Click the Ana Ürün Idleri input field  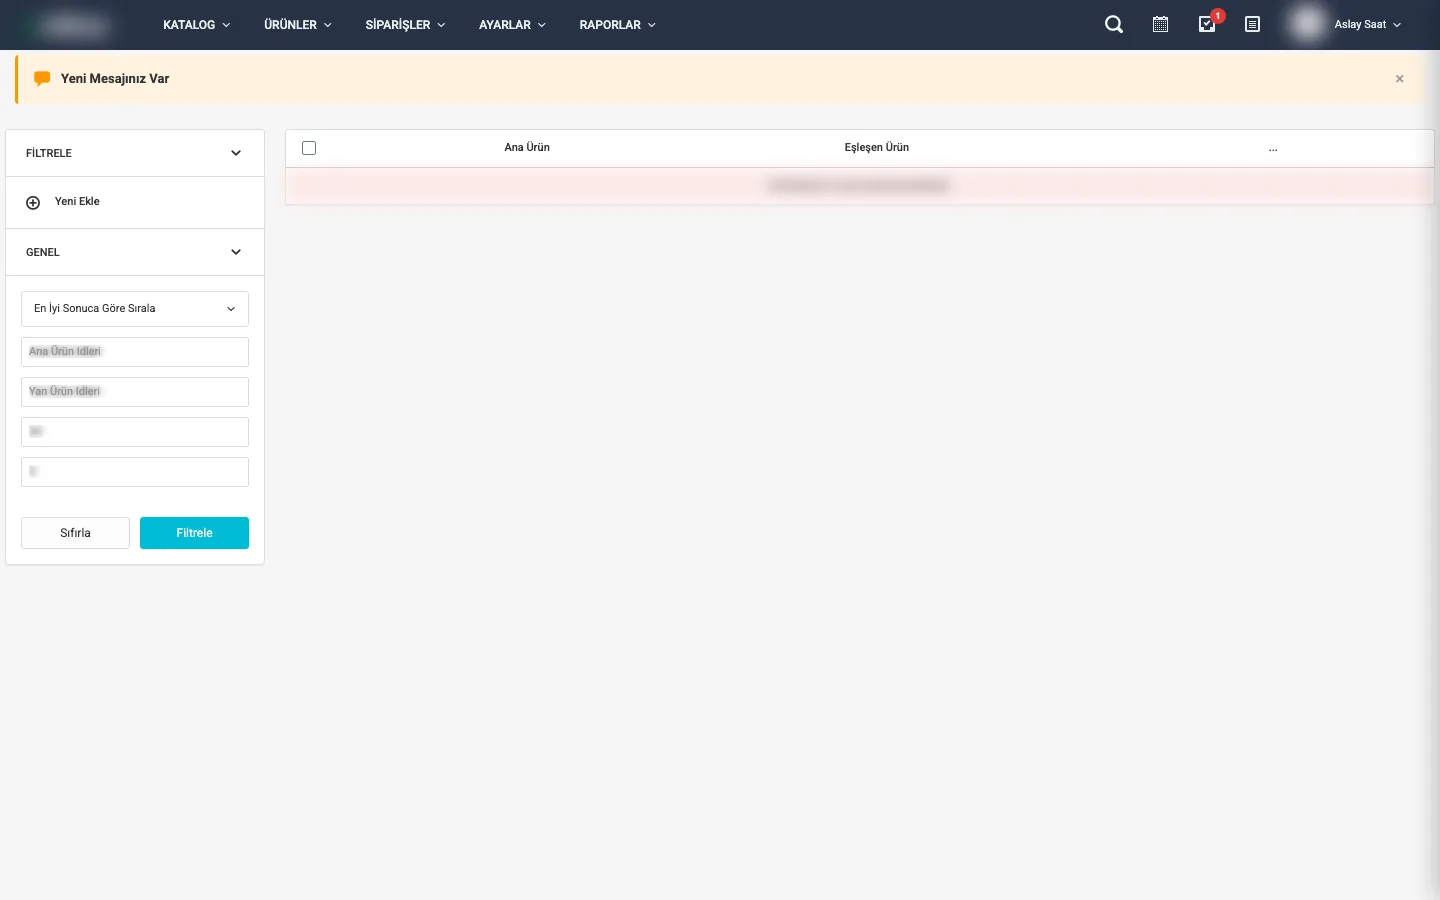[x=135, y=352]
